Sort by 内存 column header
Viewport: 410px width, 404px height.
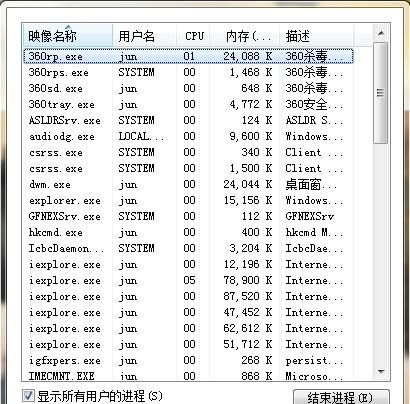click(x=244, y=36)
